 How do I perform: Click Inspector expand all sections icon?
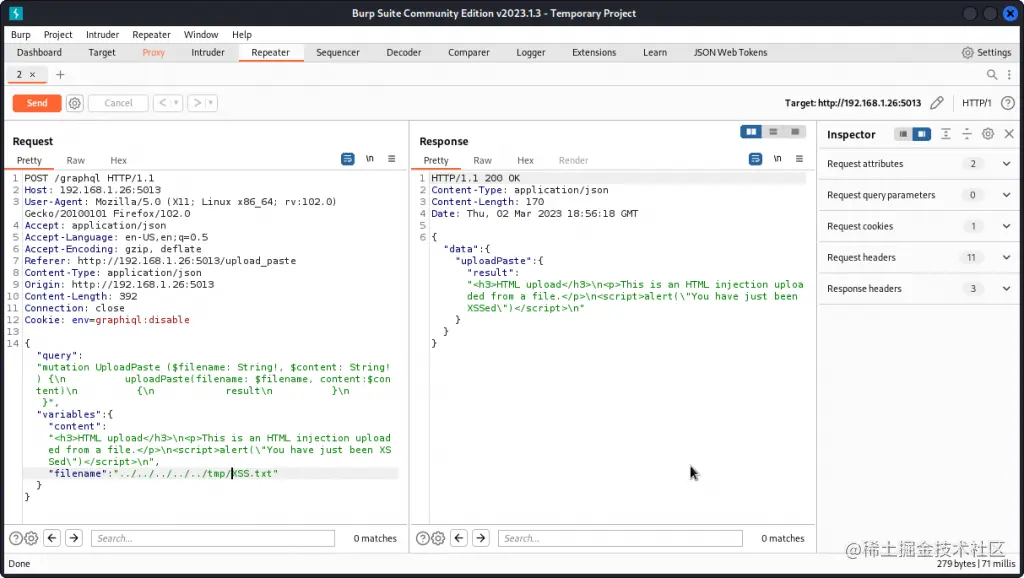(x=945, y=134)
